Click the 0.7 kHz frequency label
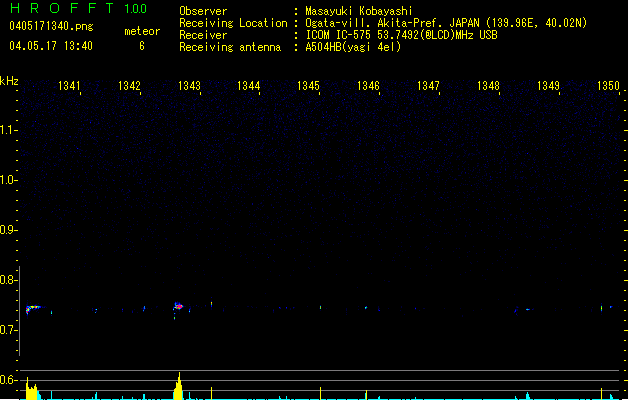Viewport: 629px width, 400px height. click(x=8, y=330)
